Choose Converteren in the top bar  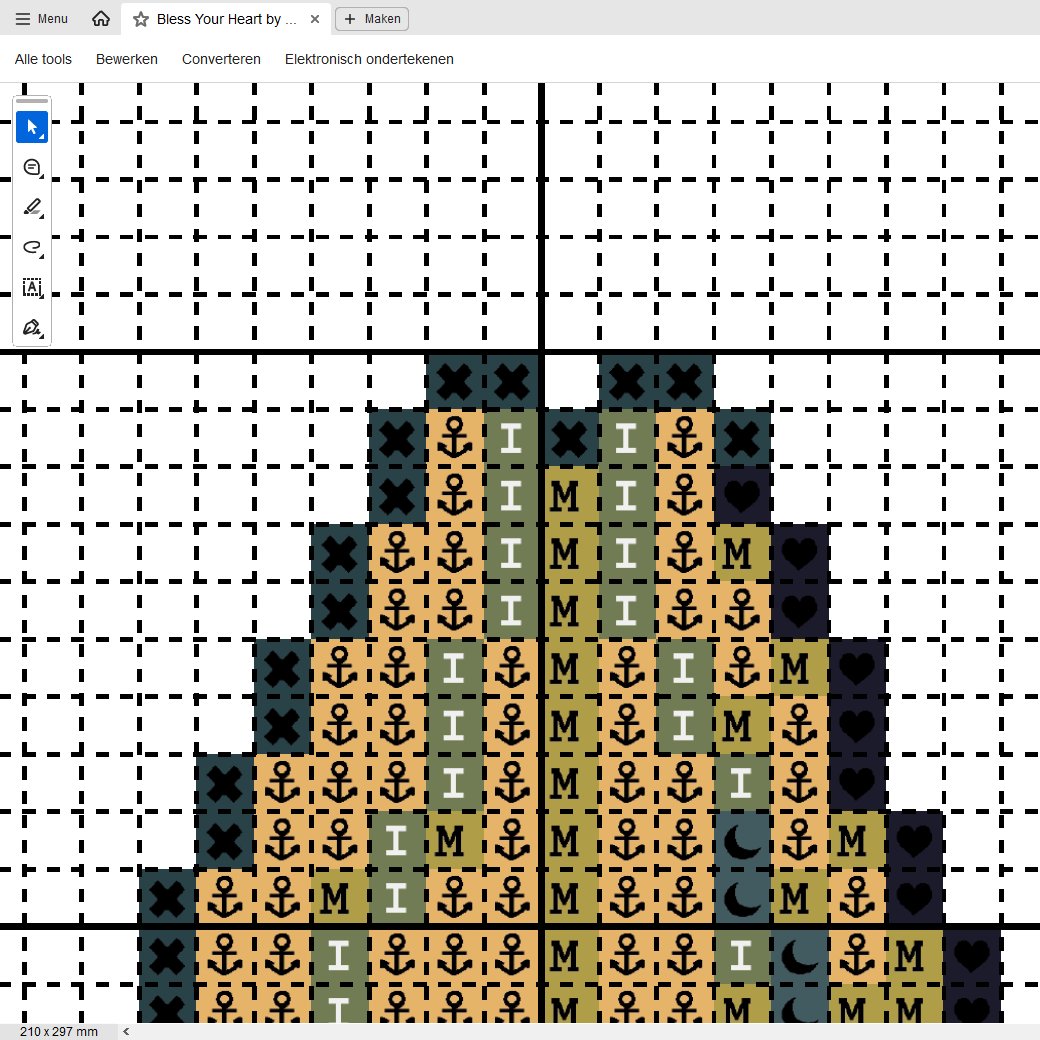pos(221,59)
